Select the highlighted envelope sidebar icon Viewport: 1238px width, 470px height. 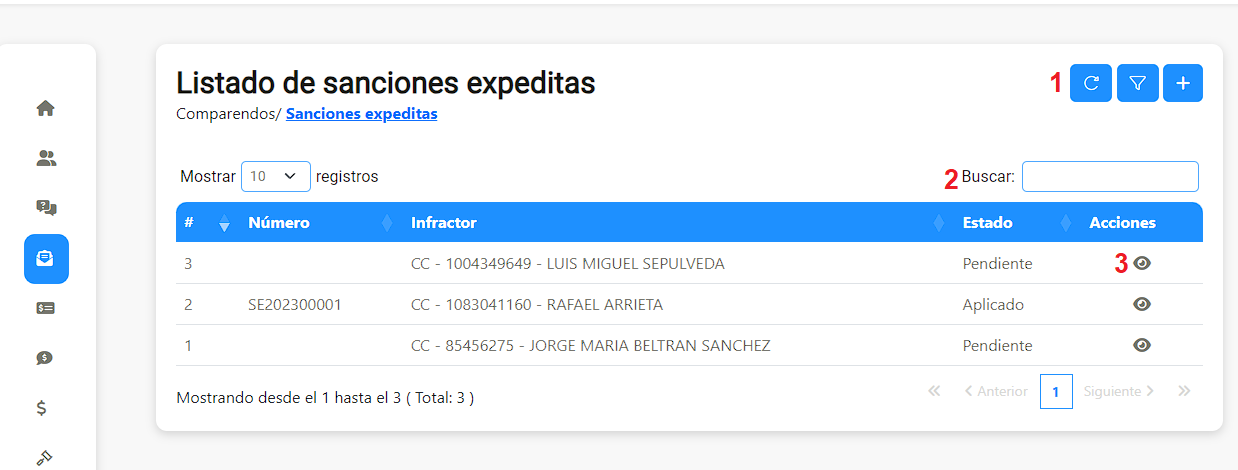(46, 259)
